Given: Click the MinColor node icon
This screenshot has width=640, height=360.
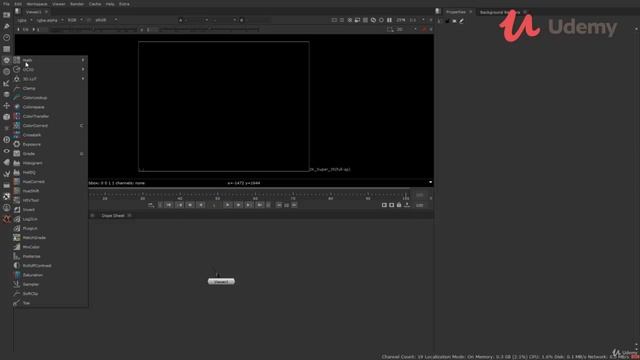Looking at the screenshot, I should click(x=17, y=247).
